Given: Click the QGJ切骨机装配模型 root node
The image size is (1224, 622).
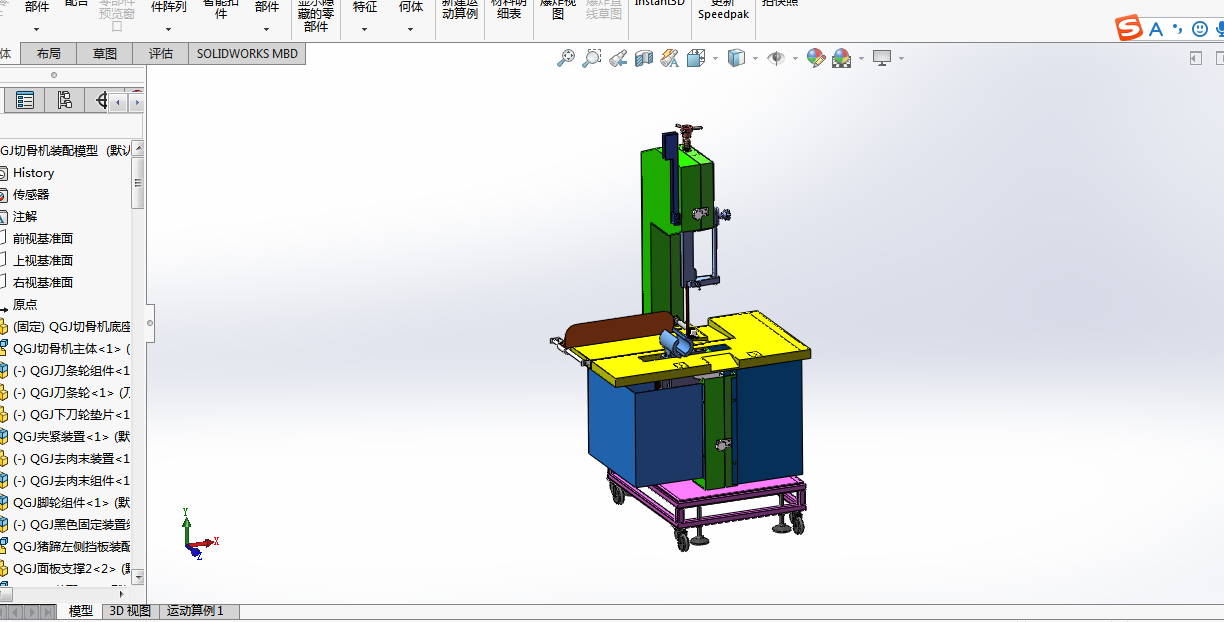Looking at the screenshot, I should coord(66,151).
